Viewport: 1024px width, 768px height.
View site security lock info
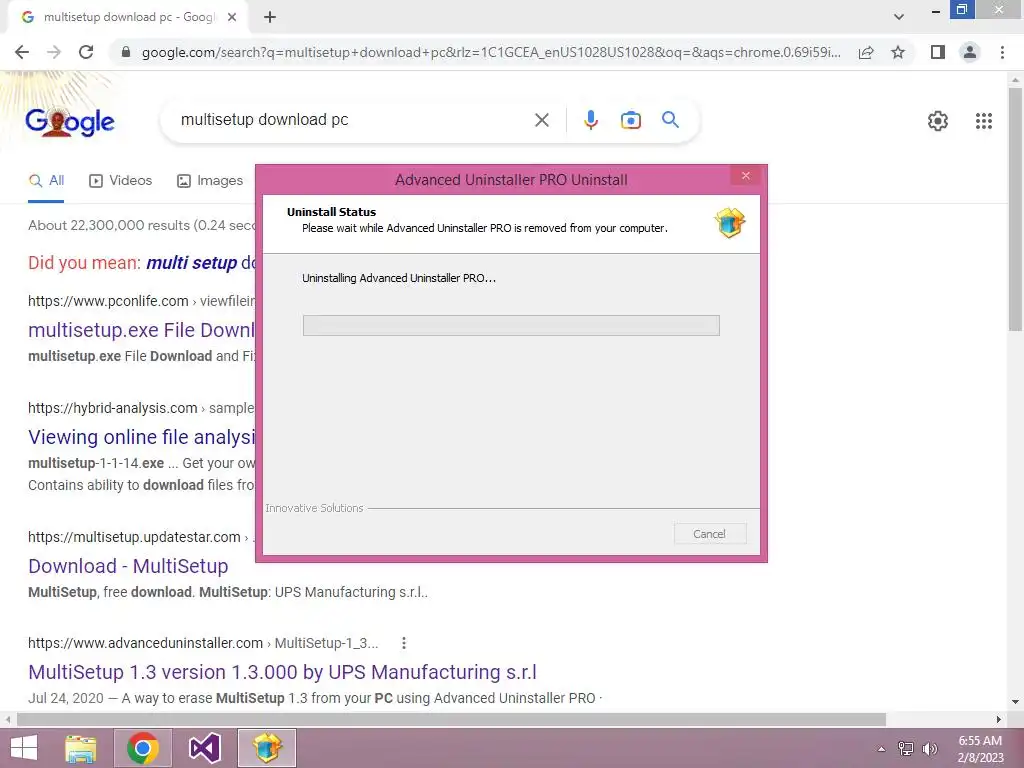tap(126, 52)
